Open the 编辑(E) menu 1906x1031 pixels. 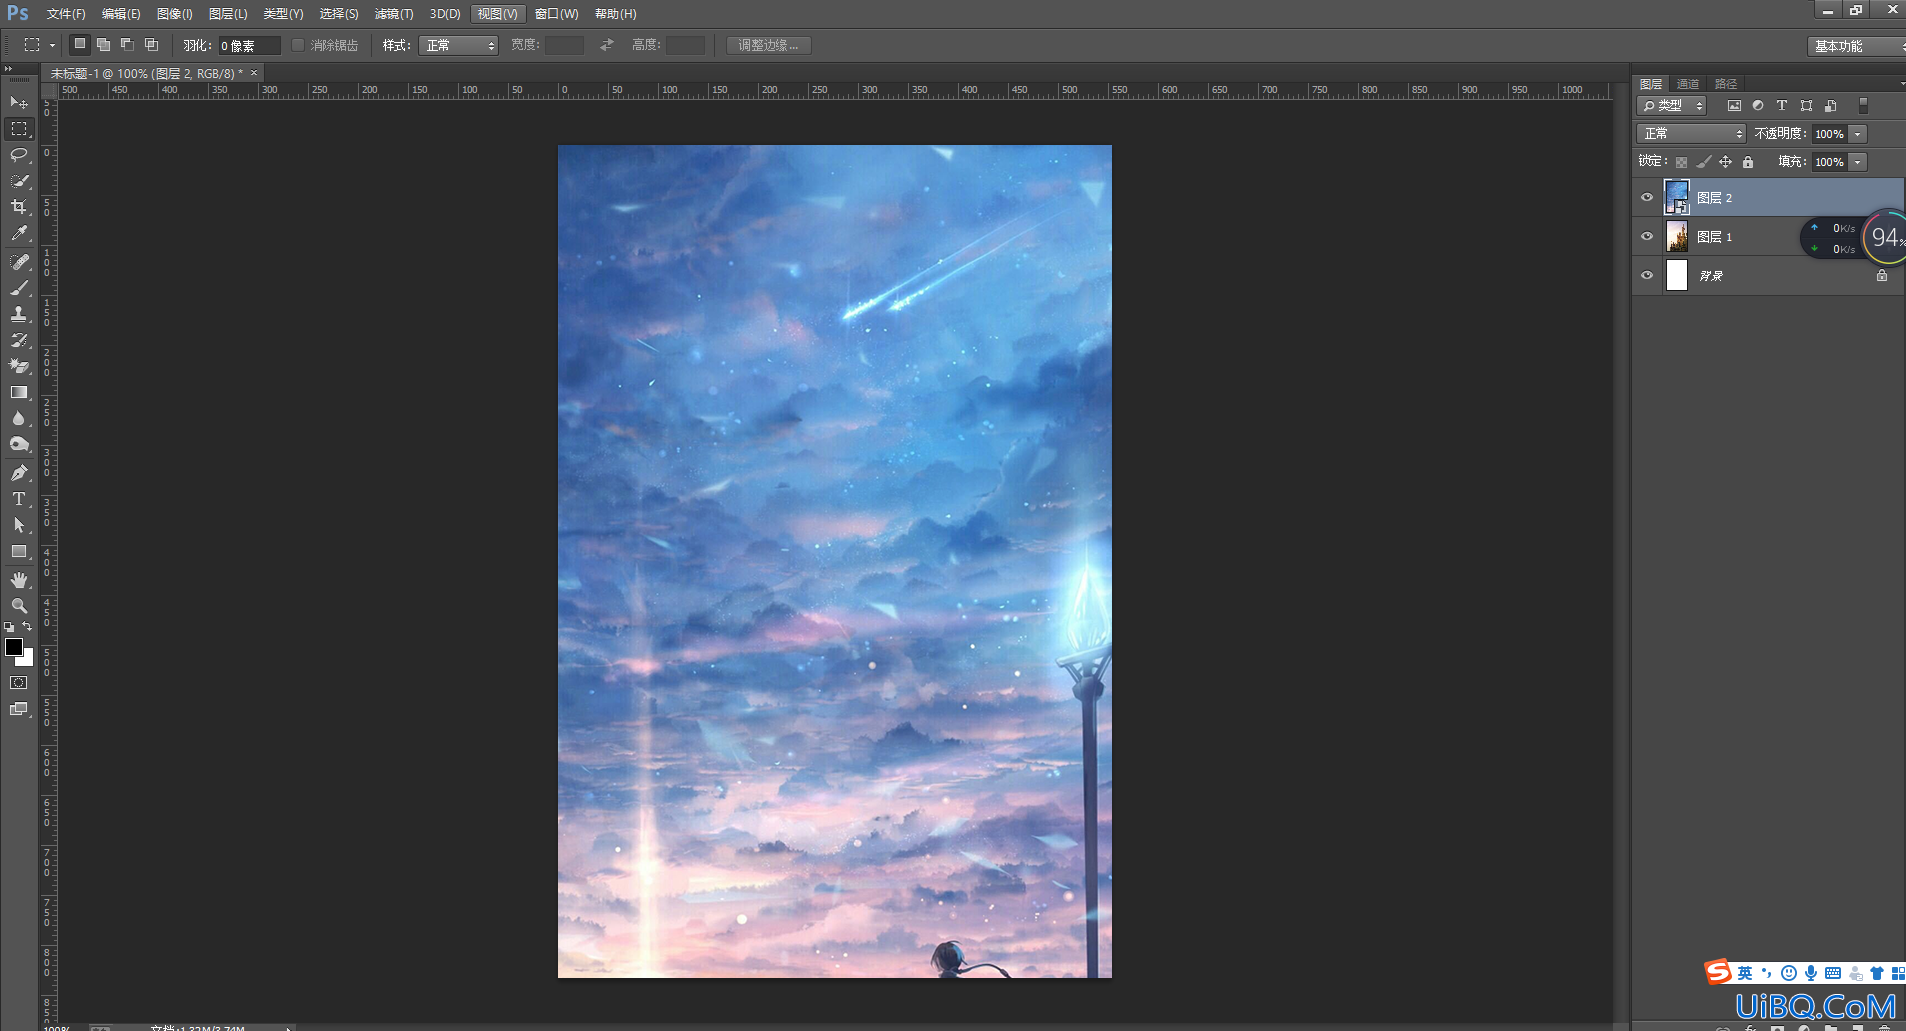(121, 14)
